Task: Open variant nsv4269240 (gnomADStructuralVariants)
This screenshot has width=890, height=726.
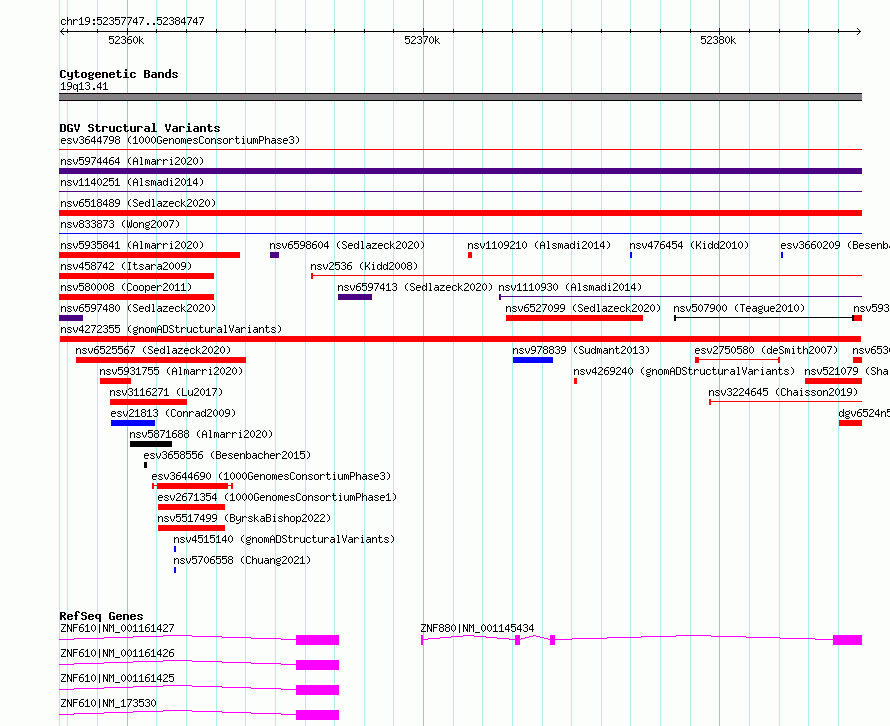Action: click(684, 371)
